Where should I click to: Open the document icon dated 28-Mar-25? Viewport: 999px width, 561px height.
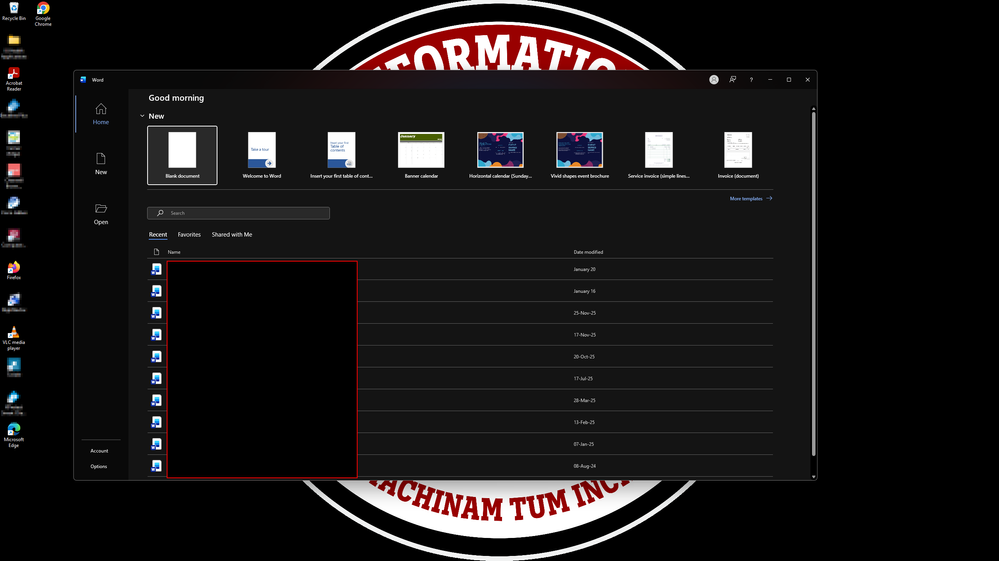tap(156, 401)
